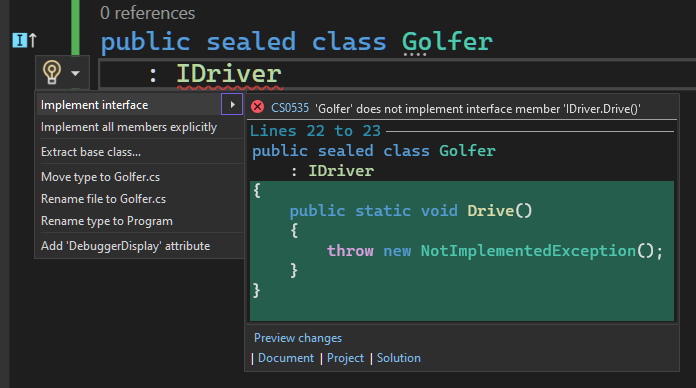Viewport: 696px width, 388px height.
Task: Expand the Implement interface submenu arrow
Action: pos(232,104)
